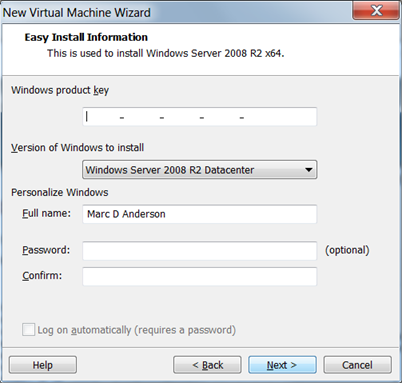Open the Version of Windows dropdown

click(199, 170)
